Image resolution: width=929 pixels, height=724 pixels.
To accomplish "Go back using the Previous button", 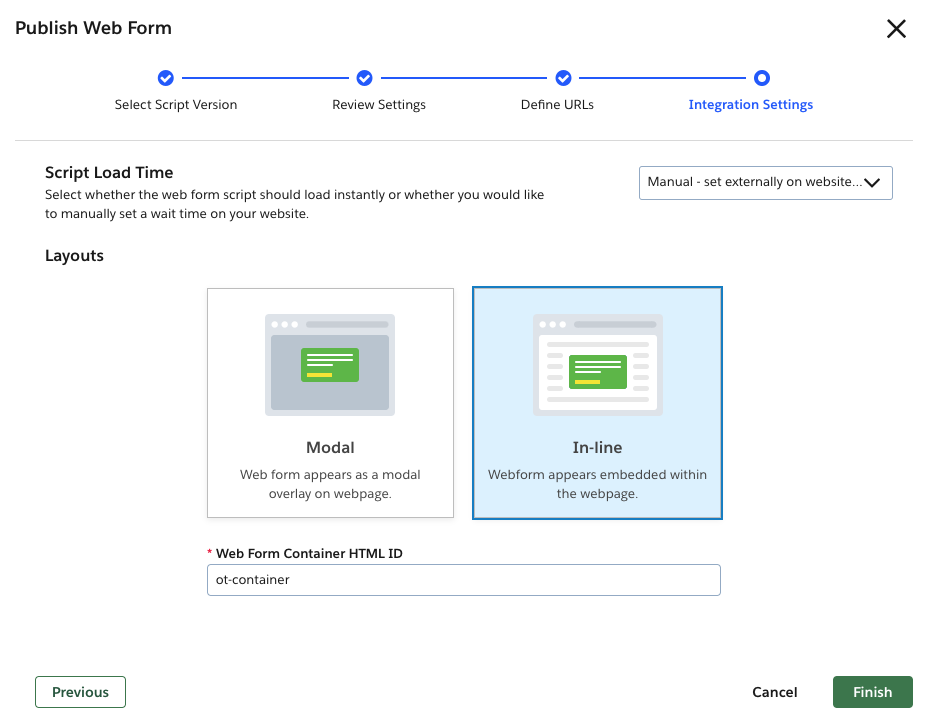I will coord(80,691).
